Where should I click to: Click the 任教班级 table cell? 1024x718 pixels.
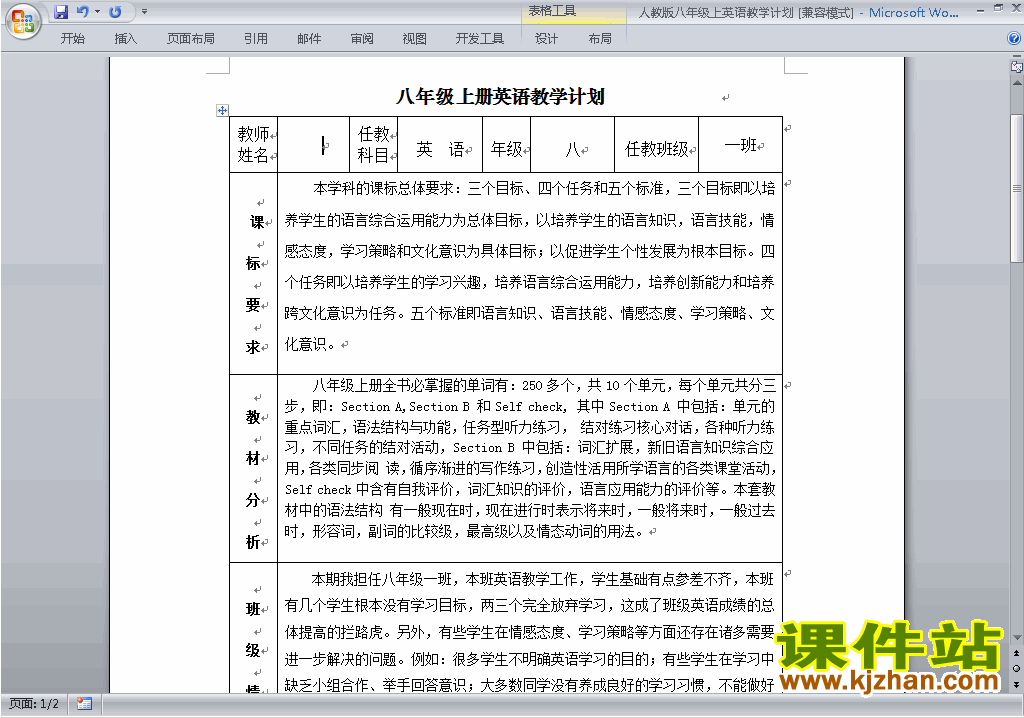click(x=657, y=144)
